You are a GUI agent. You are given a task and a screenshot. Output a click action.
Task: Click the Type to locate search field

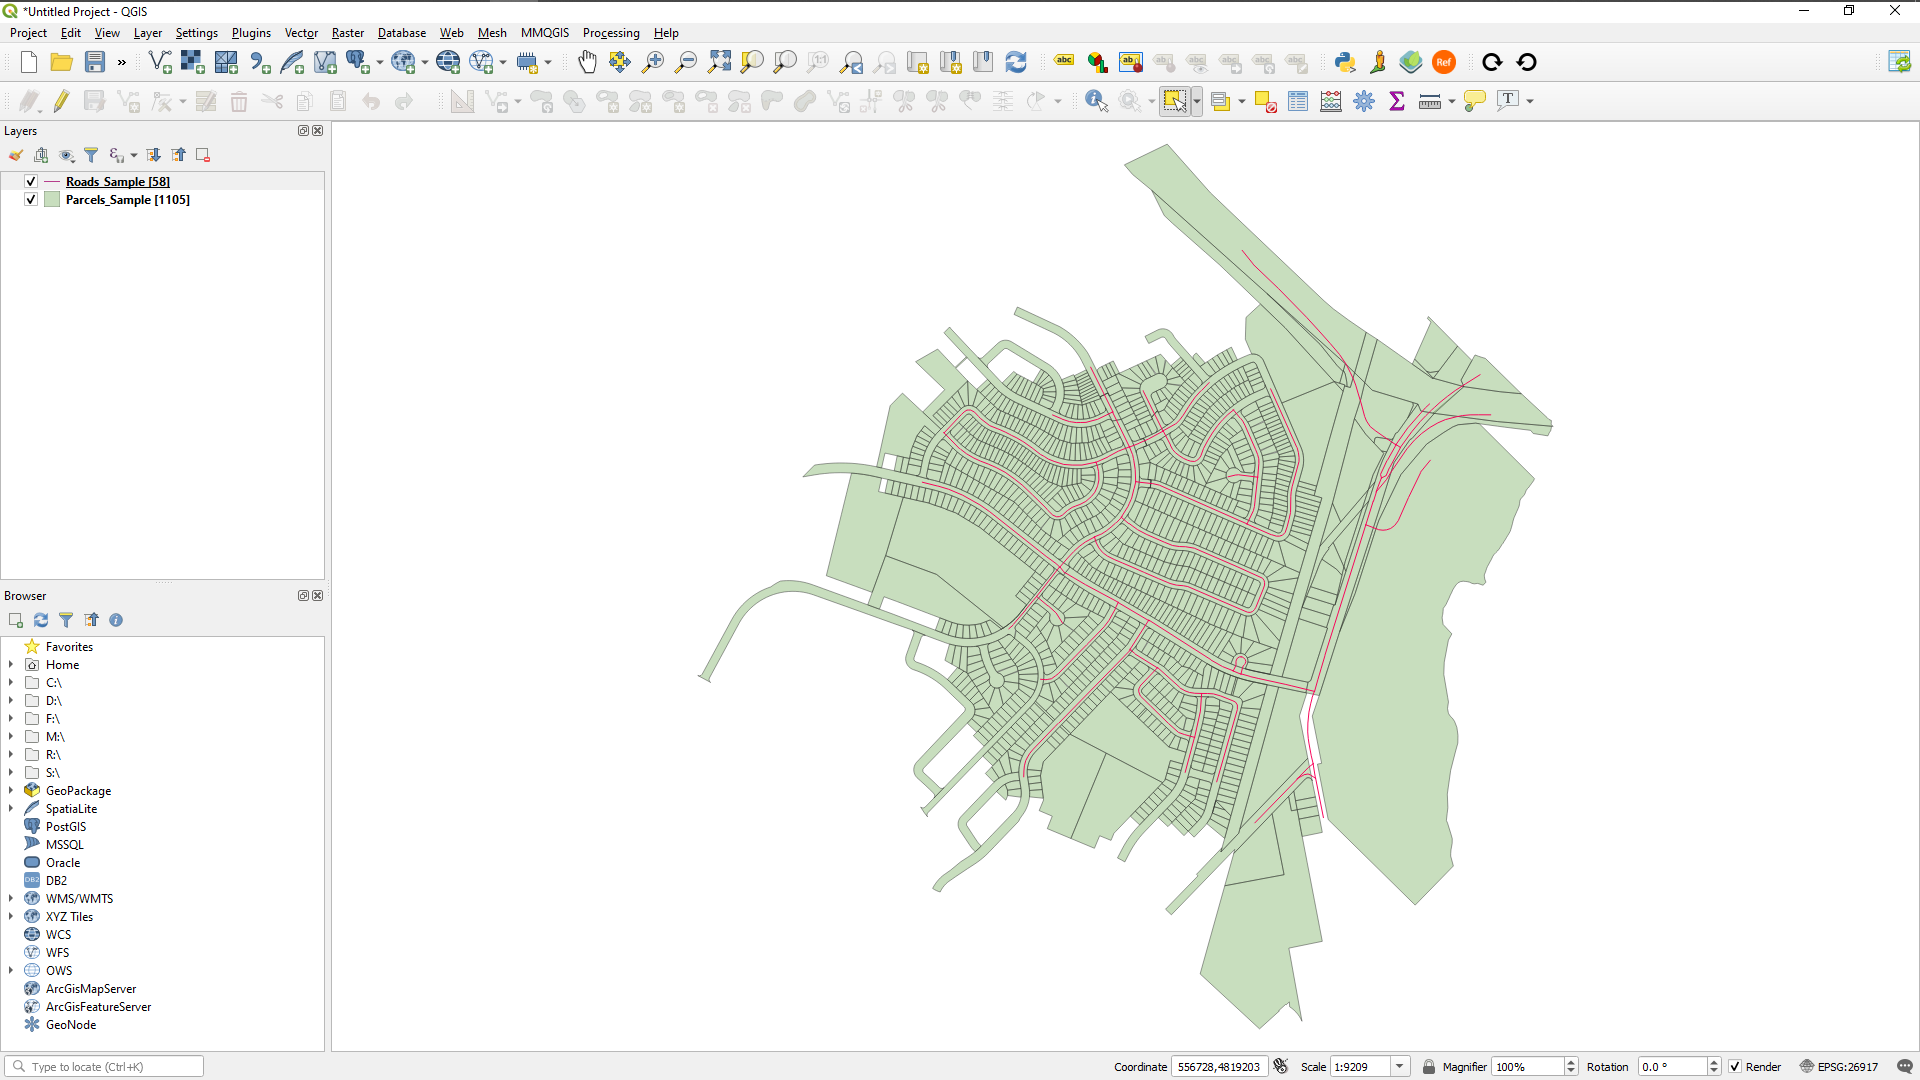pos(104,1066)
